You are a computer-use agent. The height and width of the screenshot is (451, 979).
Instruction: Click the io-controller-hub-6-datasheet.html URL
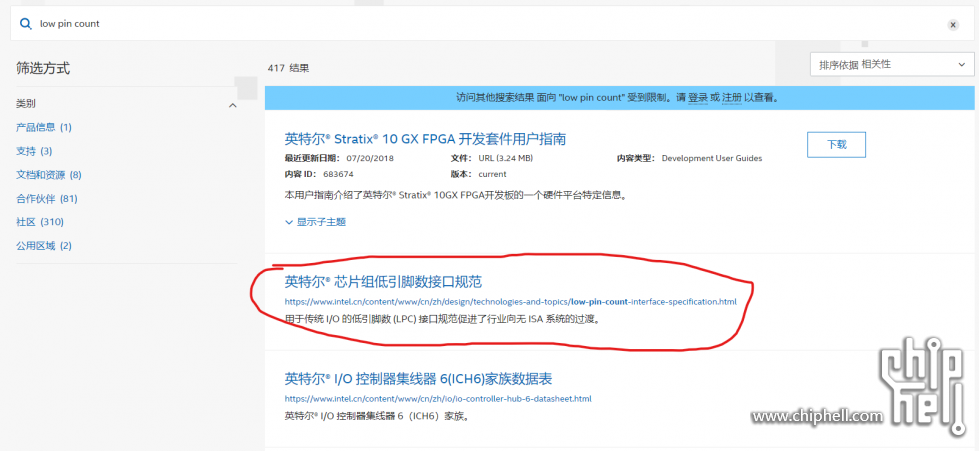point(438,399)
